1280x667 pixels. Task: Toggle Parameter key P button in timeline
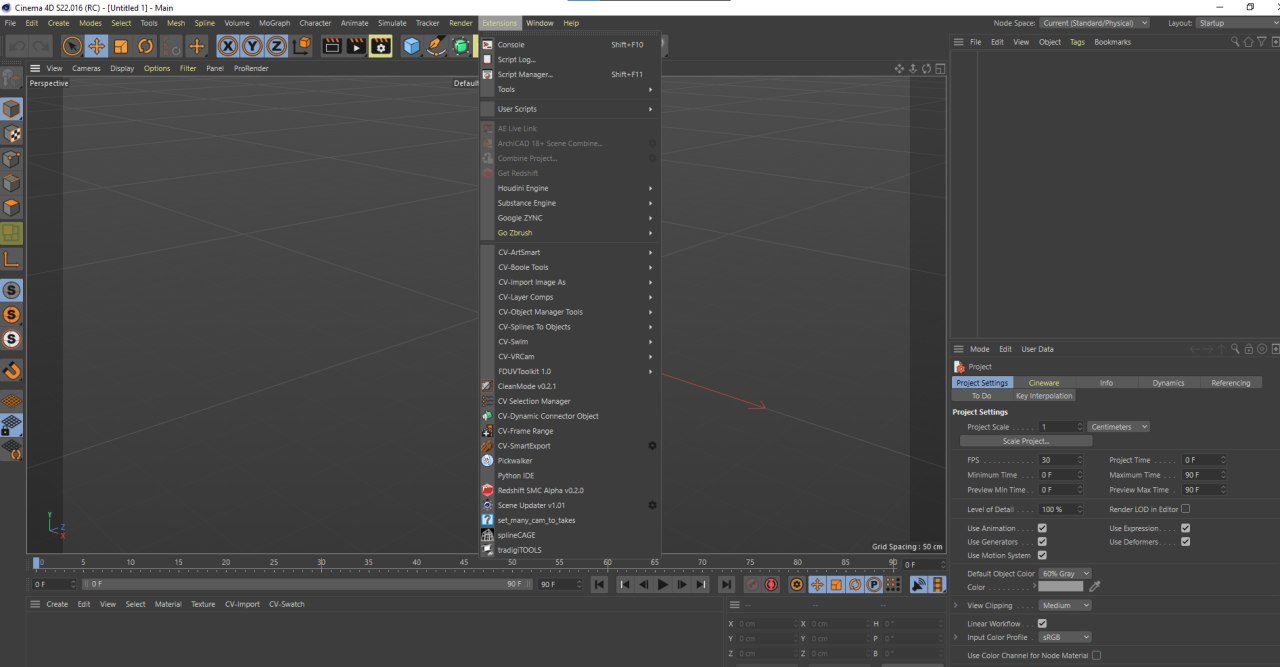click(x=873, y=584)
